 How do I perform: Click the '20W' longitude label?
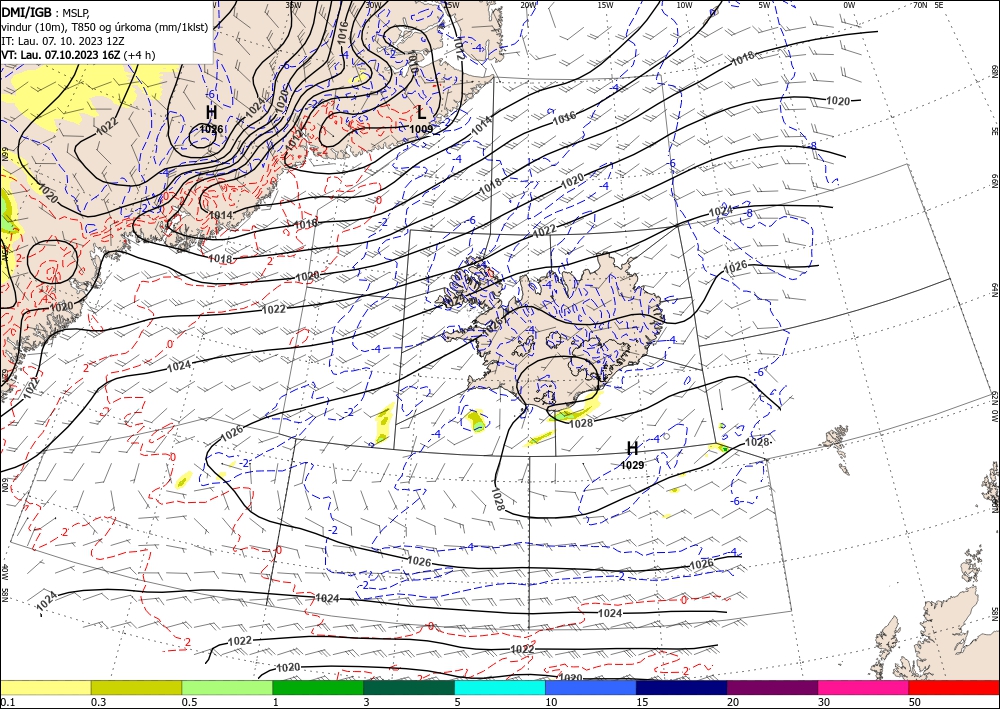click(x=528, y=5)
